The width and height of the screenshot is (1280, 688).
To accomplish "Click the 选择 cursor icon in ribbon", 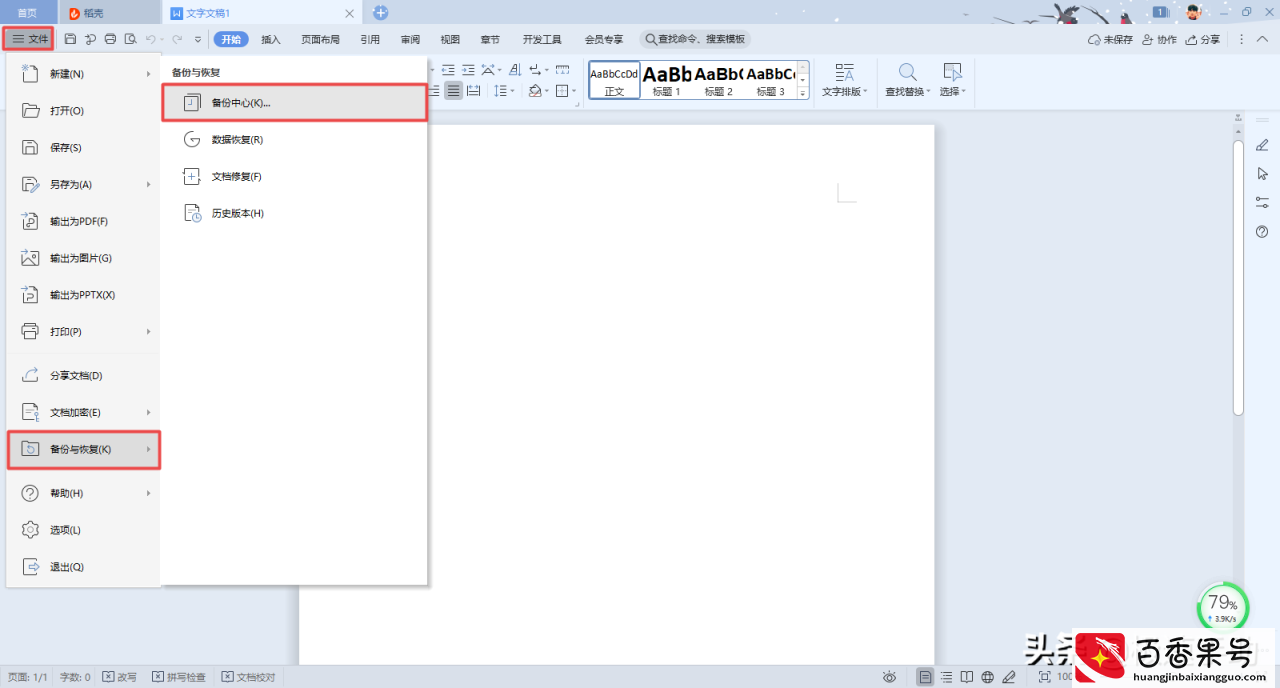I will pos(952,72).
